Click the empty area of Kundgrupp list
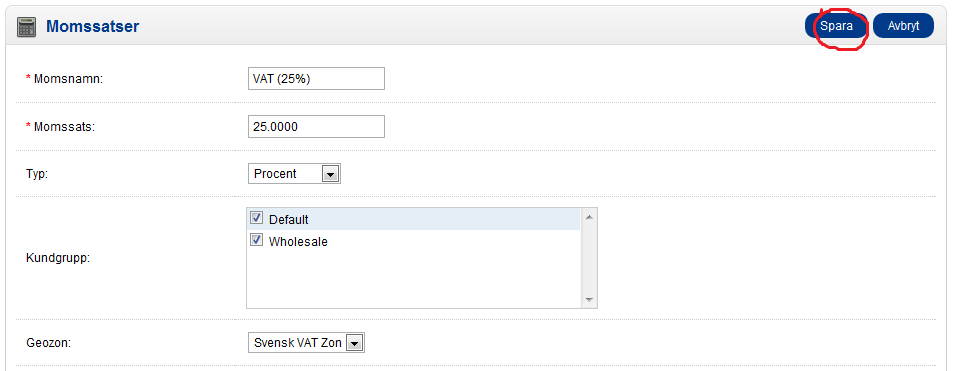 point(414,280)
